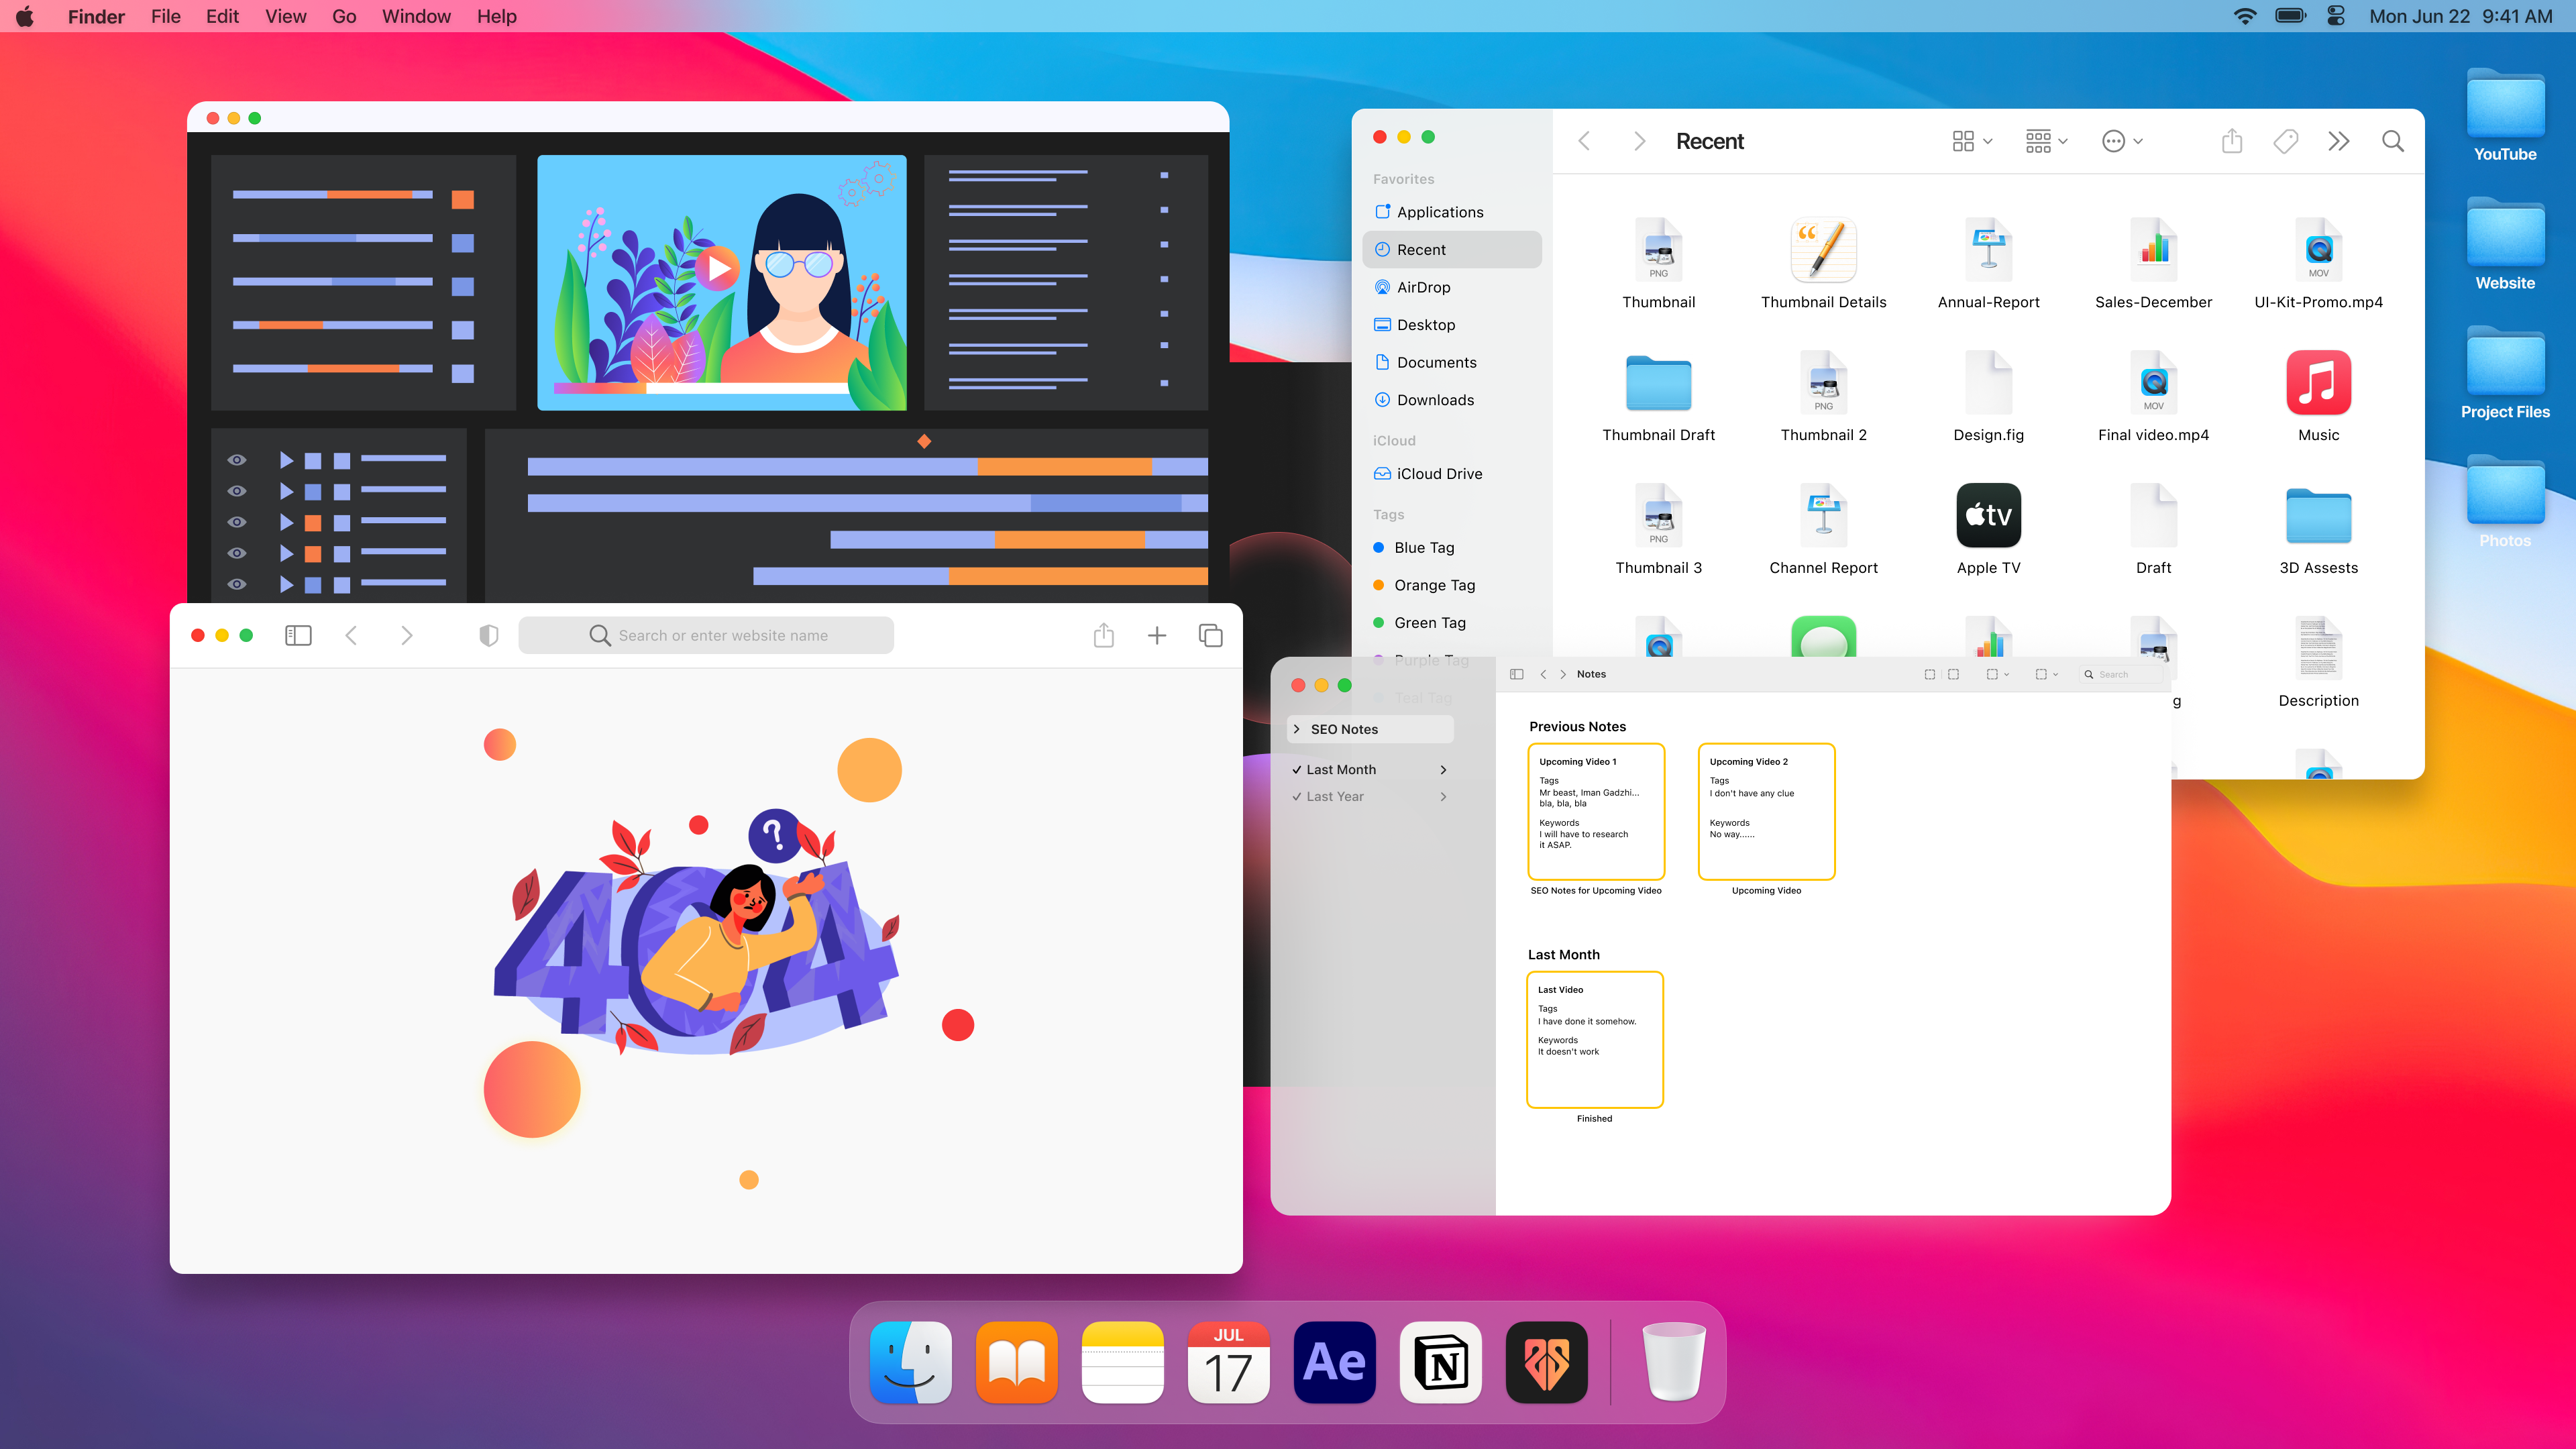The width and height of the screenshot is (2576, 1449).
Task: Expand the SEO Notes folder chevron
Action: pos(1297,729)
